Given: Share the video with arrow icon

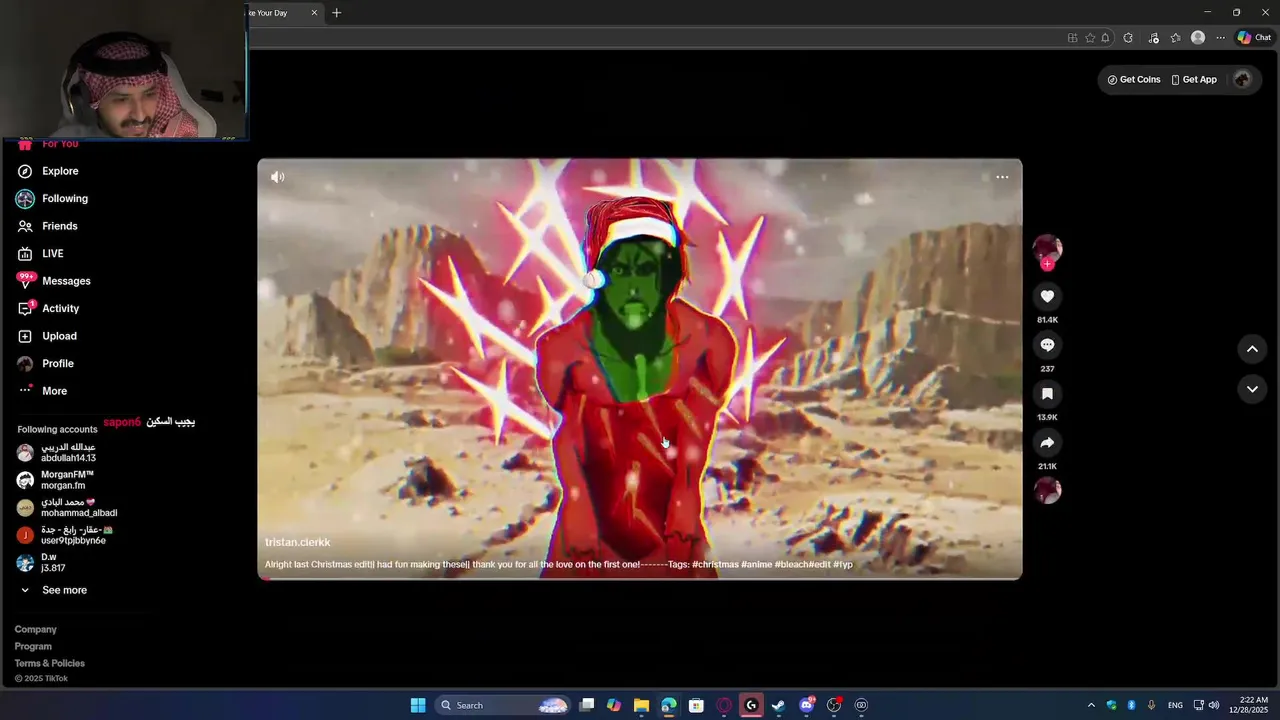Looking at the screenshot, I should click(x=1047, y=442).
